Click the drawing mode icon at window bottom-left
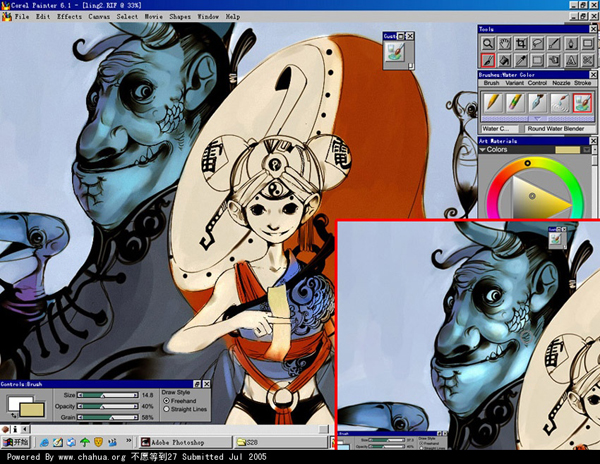The image size is (600, 464). pos(5,429)
